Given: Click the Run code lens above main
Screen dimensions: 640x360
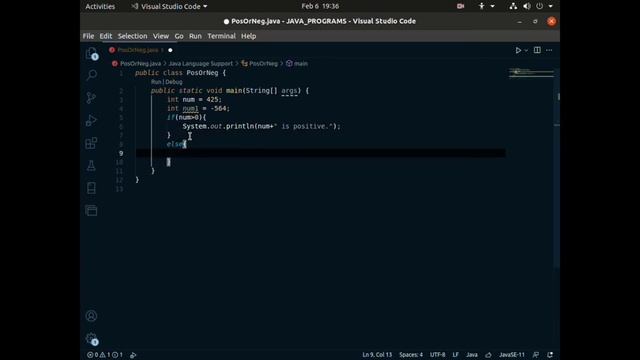Looking at the screenshot, I should pyautogui.click(x=156, y=82).
